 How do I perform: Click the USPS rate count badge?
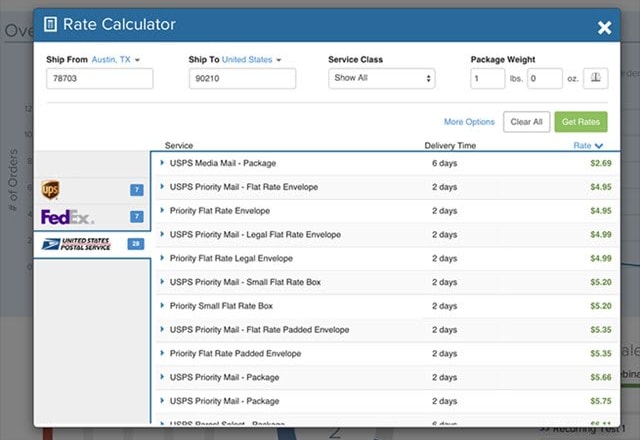pyautogui.click(x=136, y=244)
